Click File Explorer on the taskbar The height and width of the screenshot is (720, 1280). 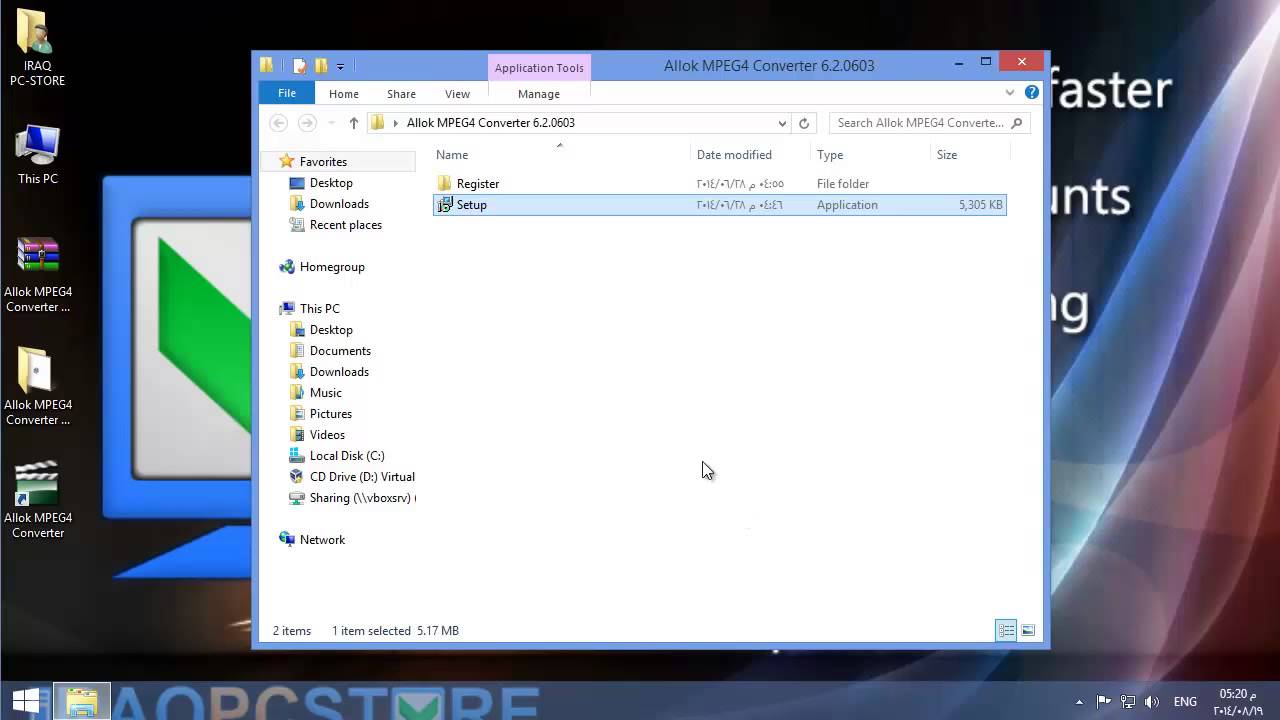81,701
